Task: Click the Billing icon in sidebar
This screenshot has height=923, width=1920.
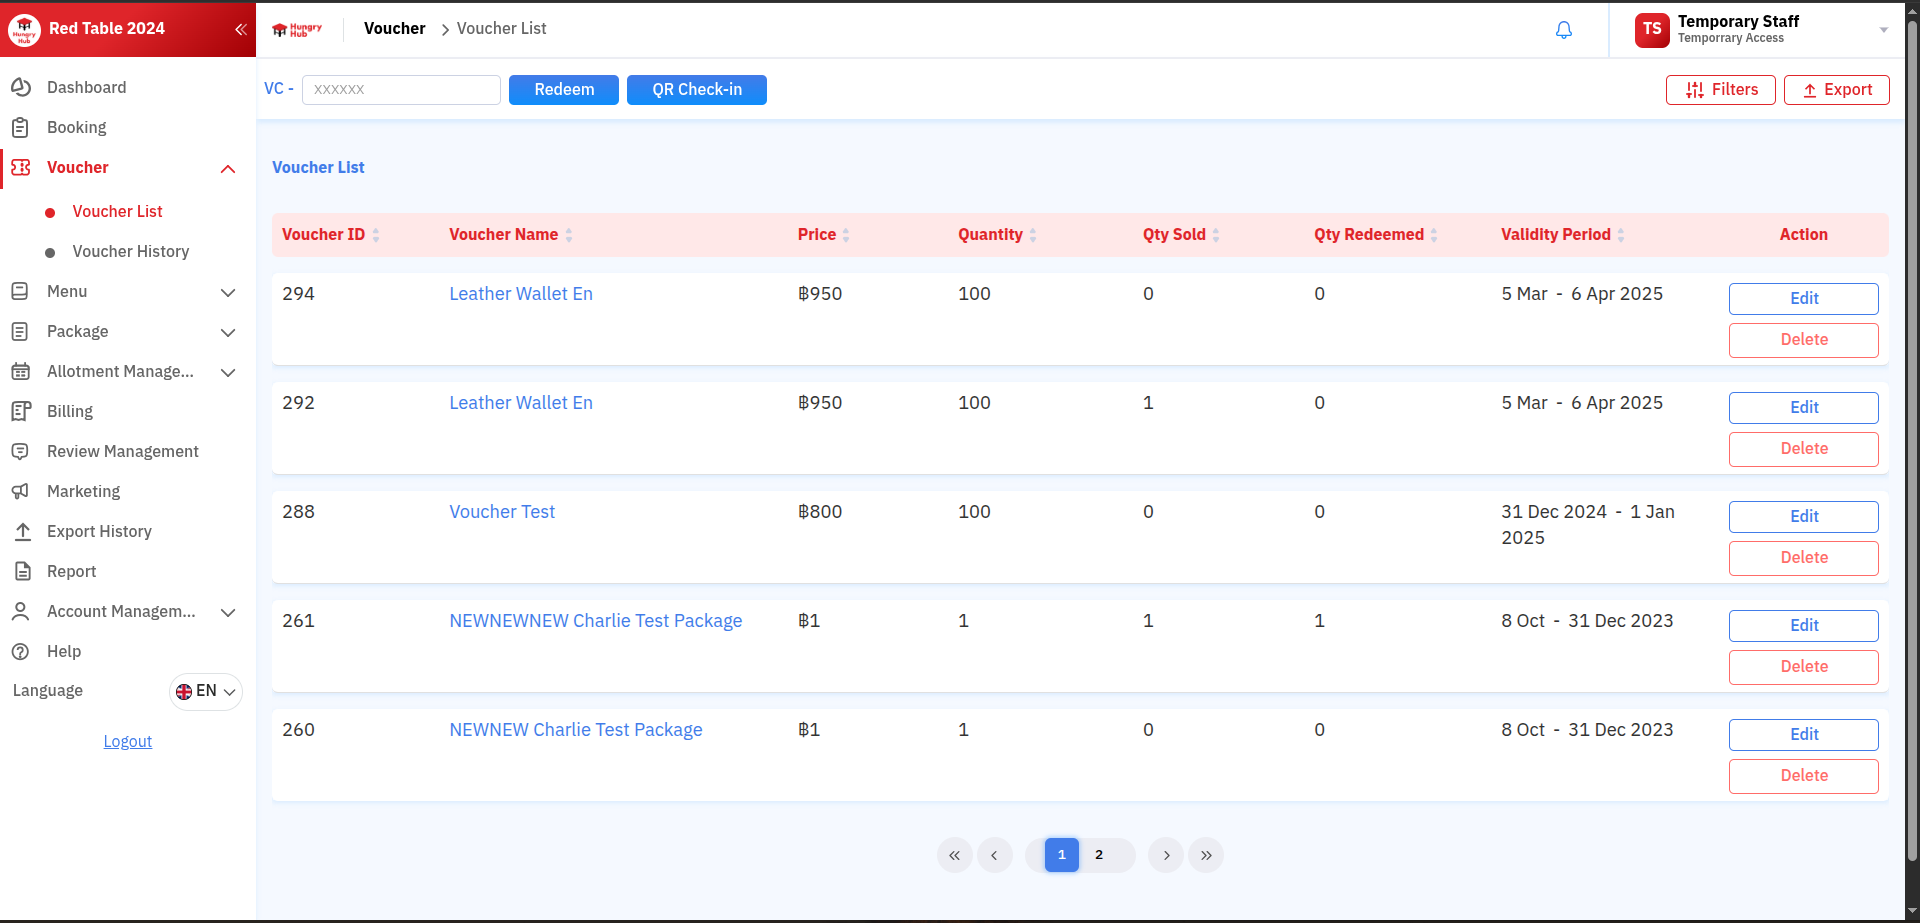Action: point(21,411)
